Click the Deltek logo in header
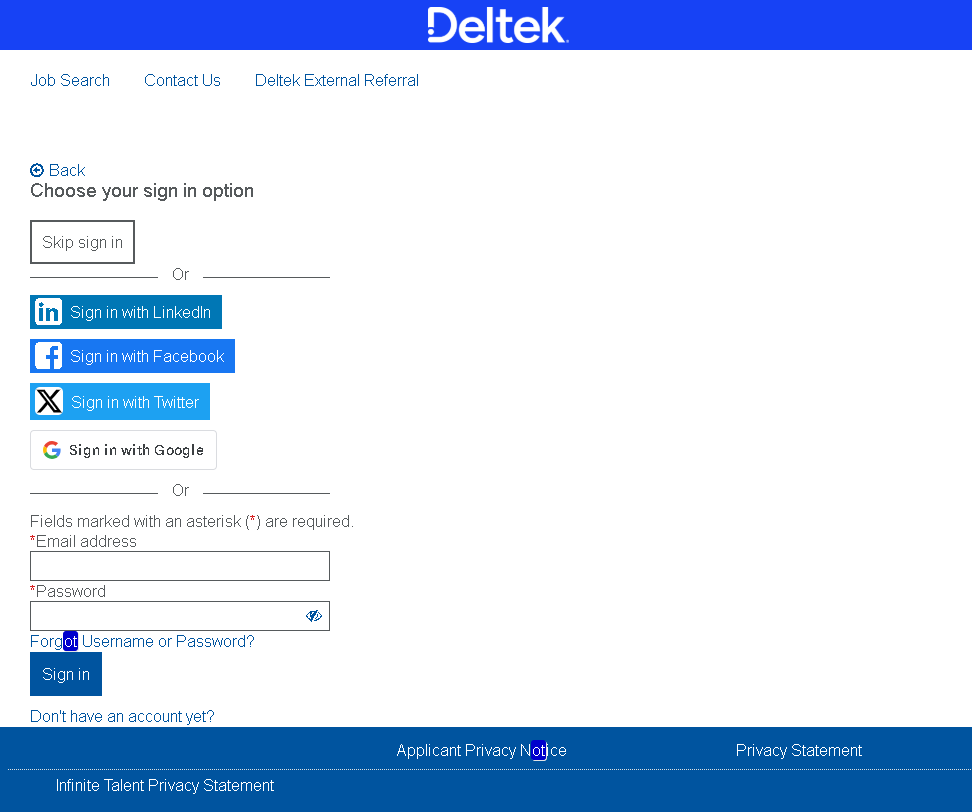972x812 pixels. (x=497, y=25)
